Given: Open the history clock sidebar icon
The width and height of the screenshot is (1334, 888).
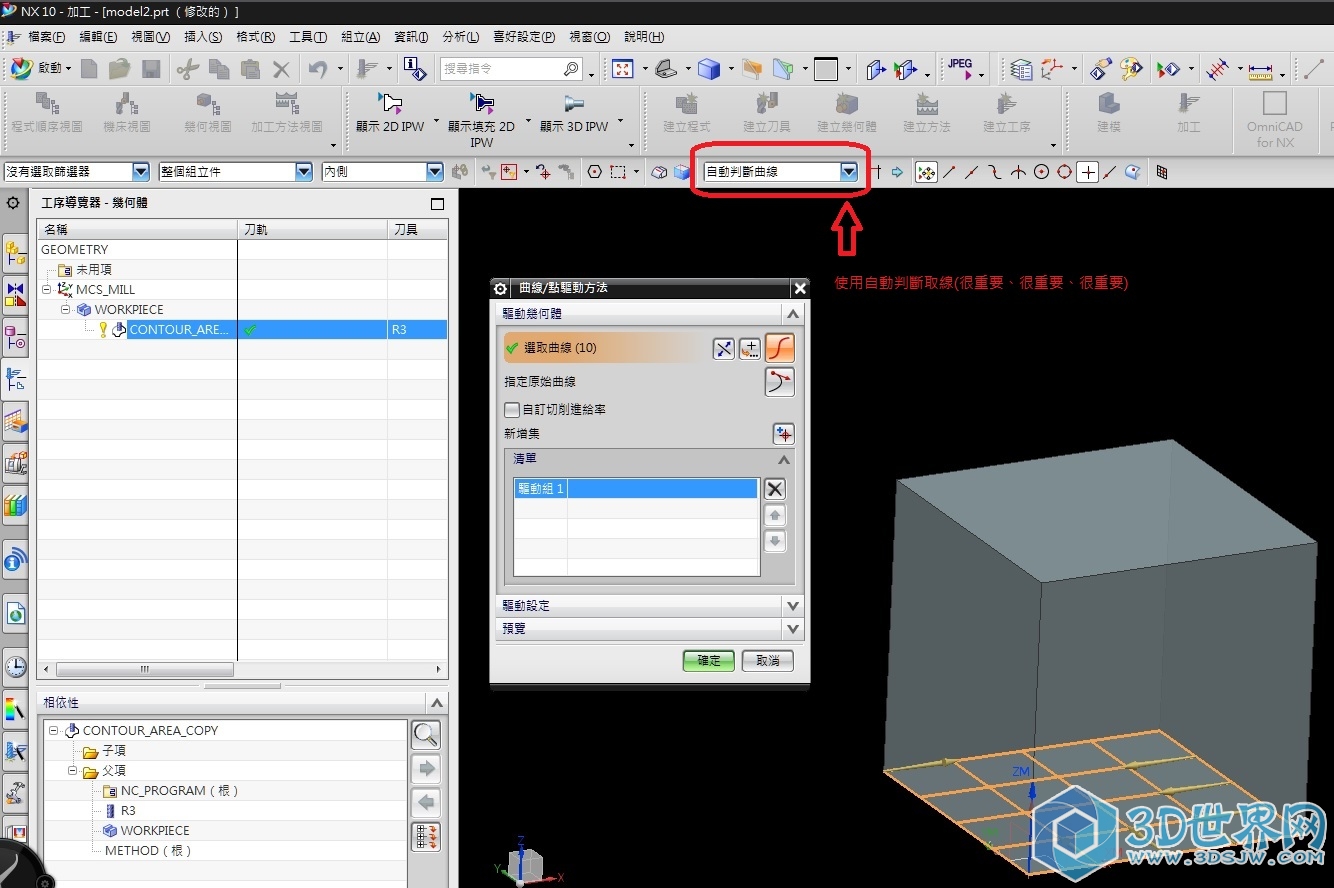Looking at the screenshot, I should (15, 666).
